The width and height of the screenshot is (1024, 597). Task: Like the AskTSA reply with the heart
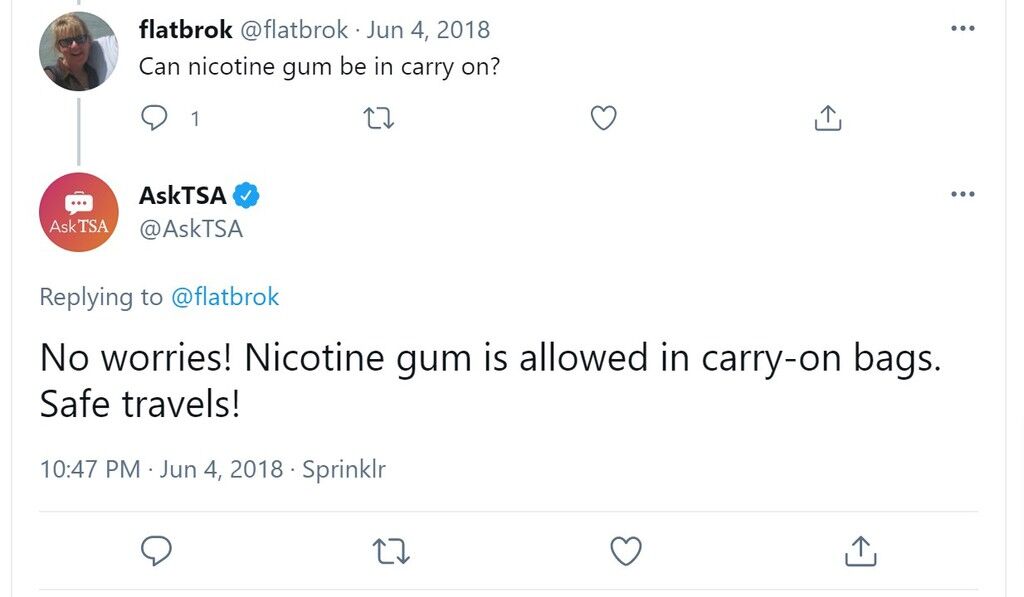(x=626, y=551)
